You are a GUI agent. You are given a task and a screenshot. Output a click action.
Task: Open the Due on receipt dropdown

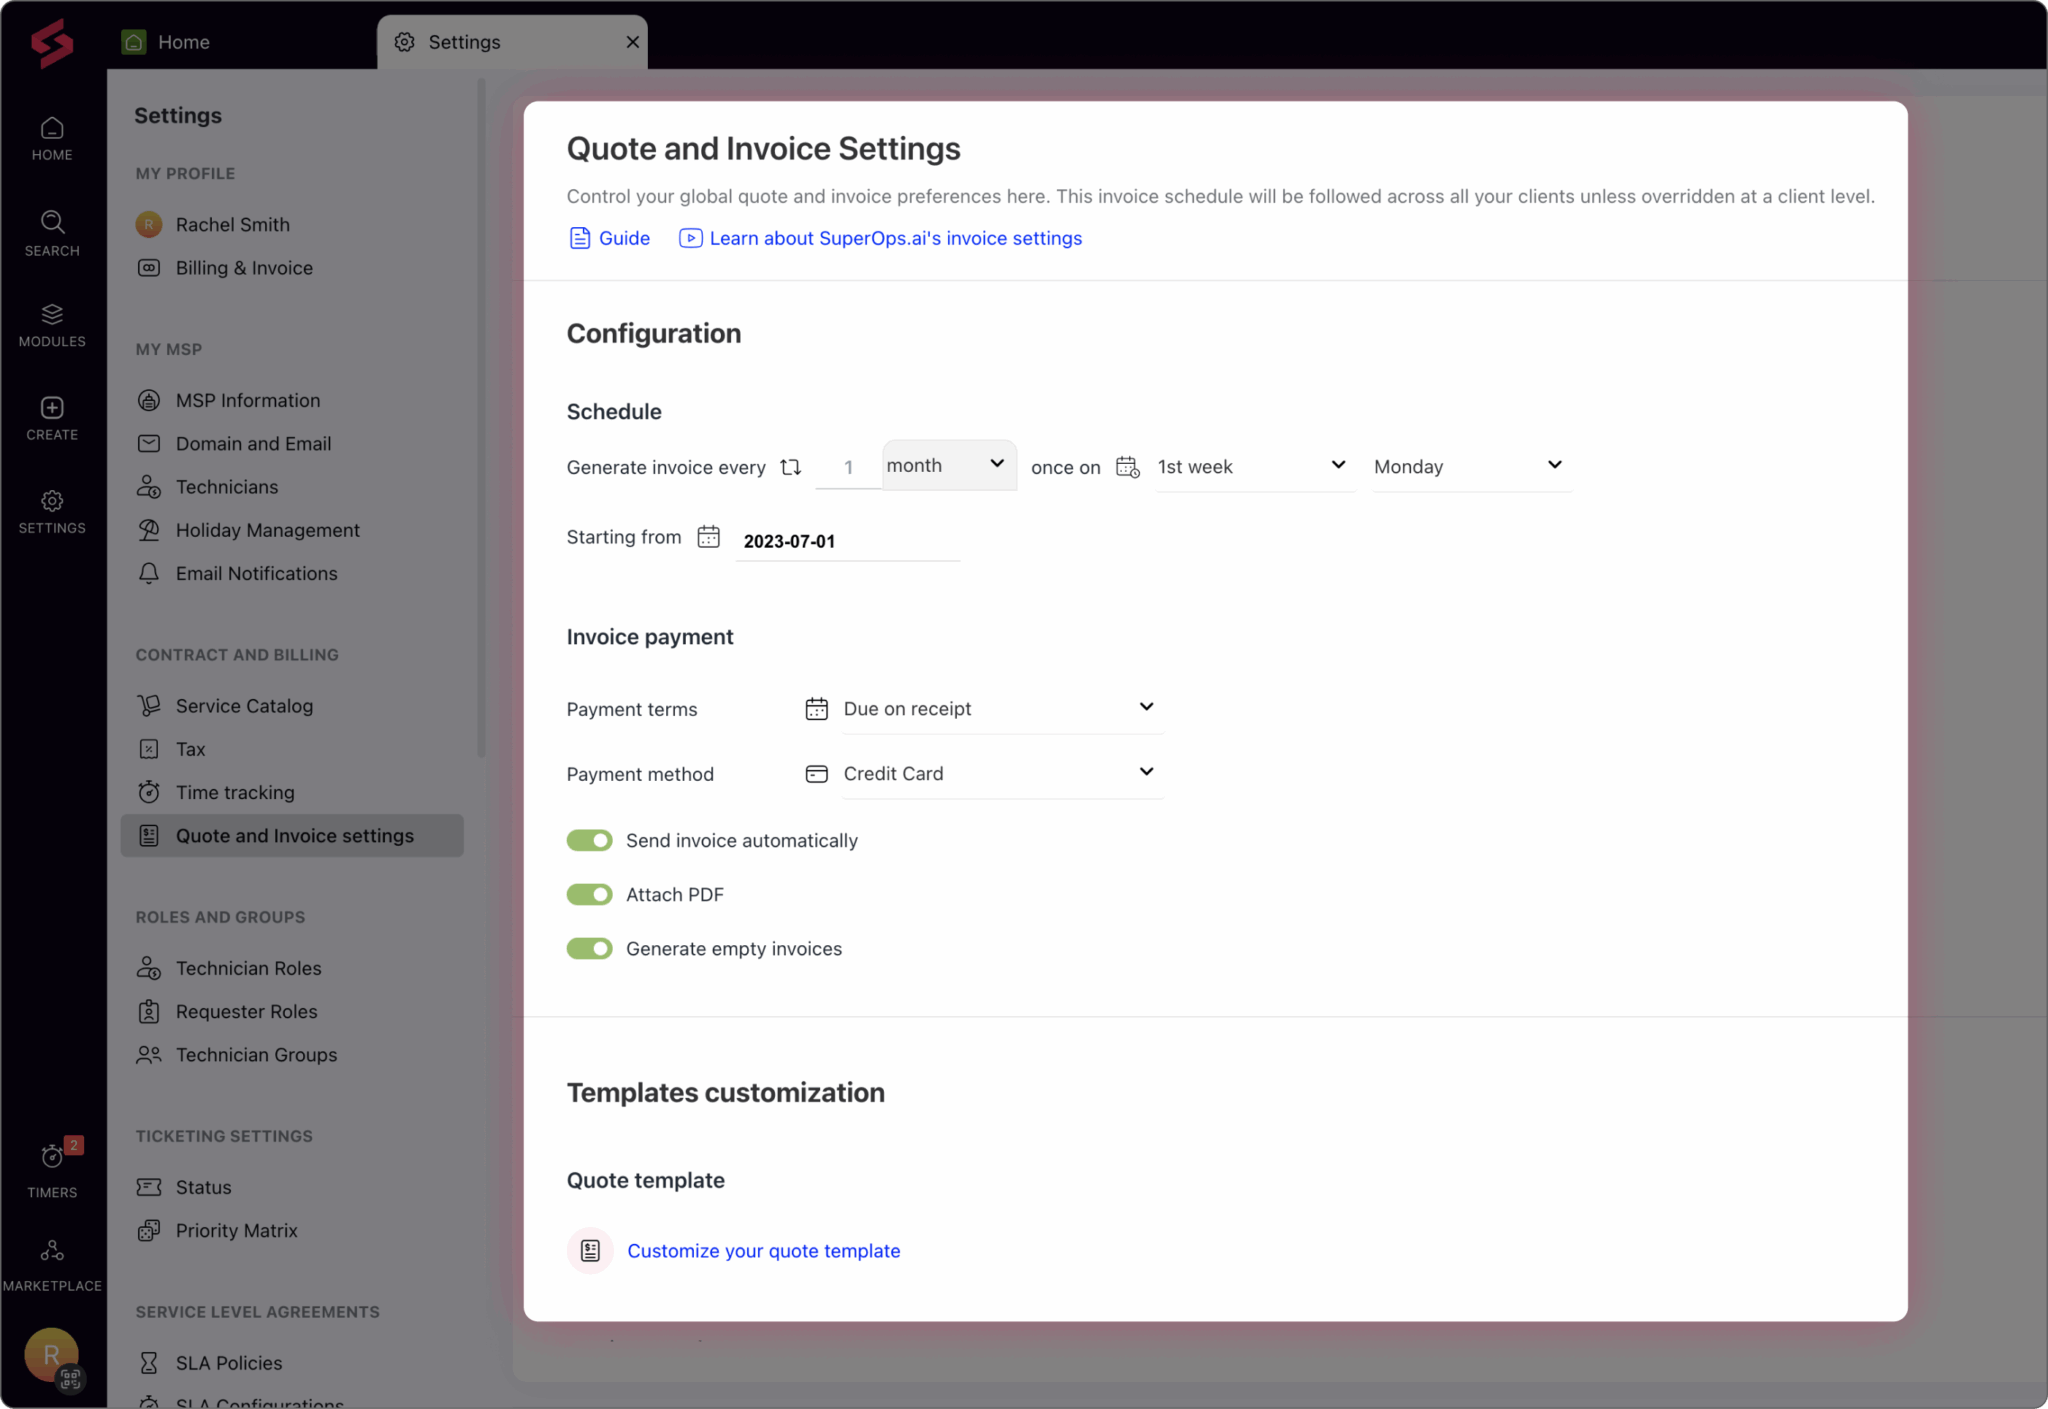1001,709
